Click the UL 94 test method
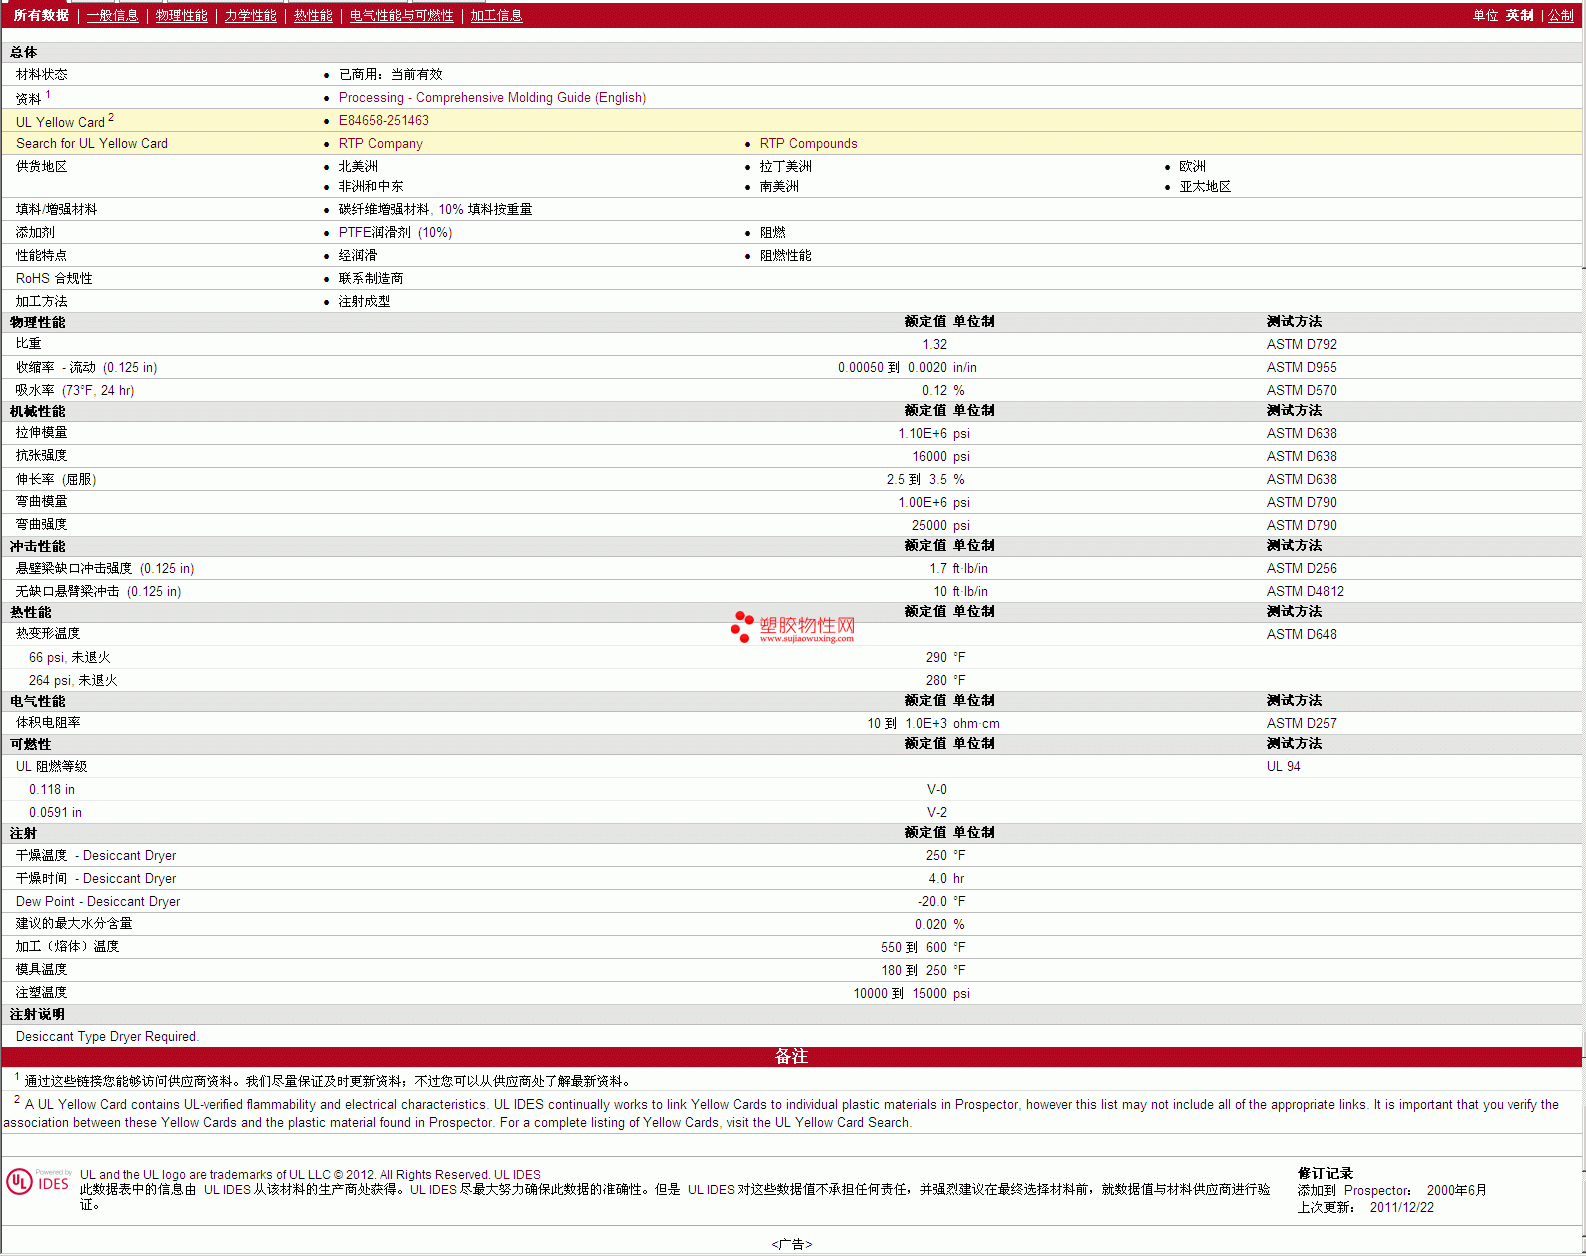Viewport: 1586px width, 1256px height. click(1283, 766)
